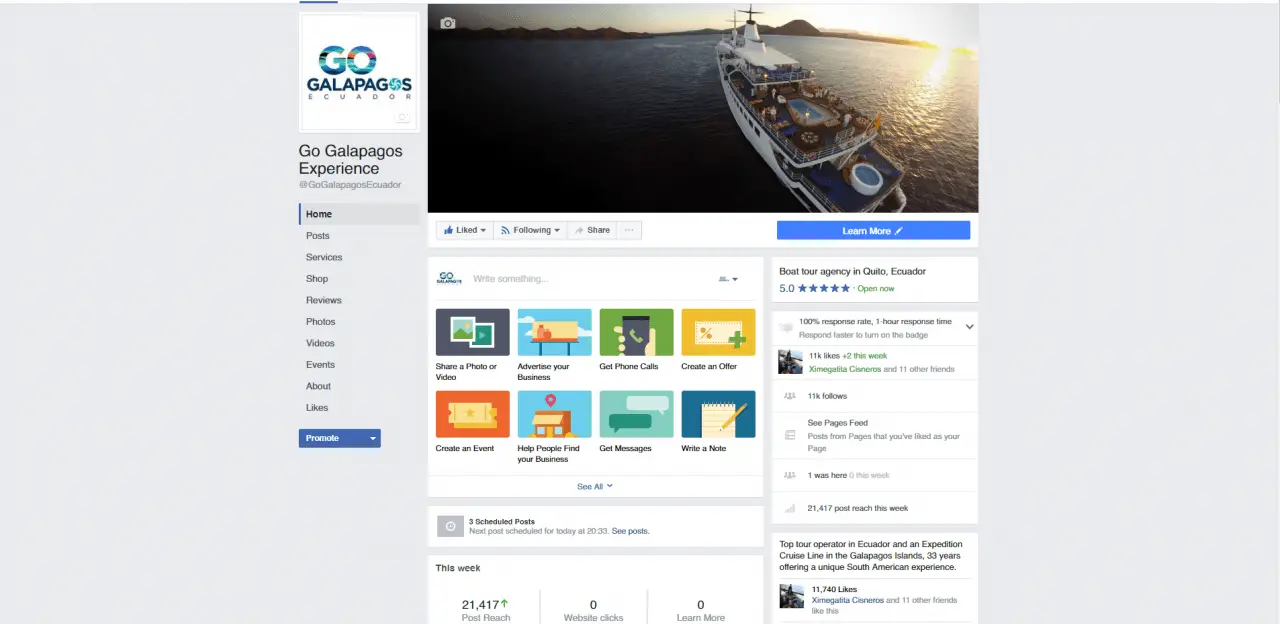Toggle the Liked button for the page
Viewport: 1280px width, 624px height.
(464, 230)
